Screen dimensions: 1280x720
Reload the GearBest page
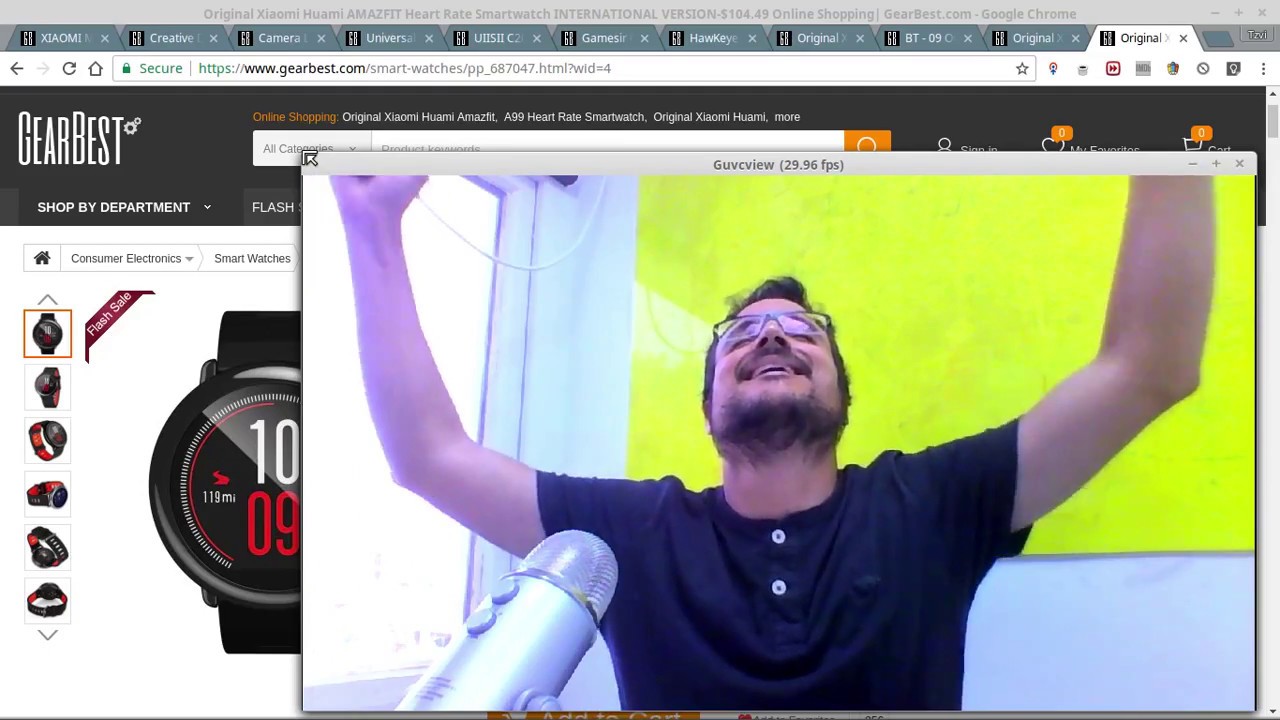(69, 68)
